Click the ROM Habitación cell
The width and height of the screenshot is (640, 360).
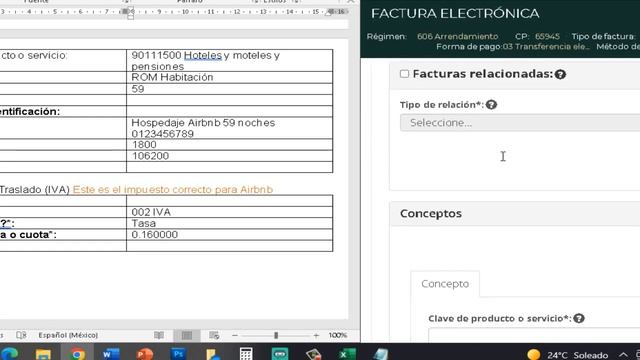pos(230,77)
